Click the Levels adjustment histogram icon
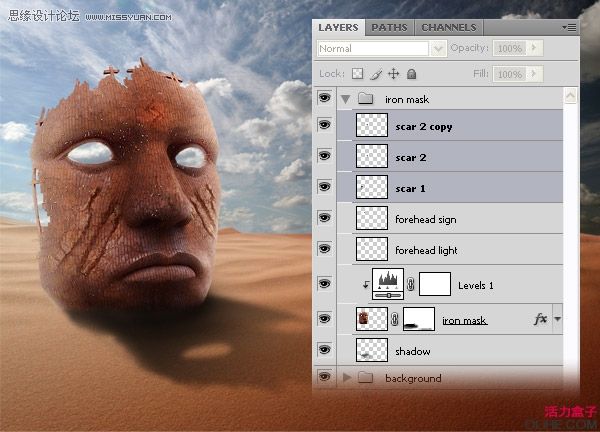The image size is (600, 432). tap(388, 284)
